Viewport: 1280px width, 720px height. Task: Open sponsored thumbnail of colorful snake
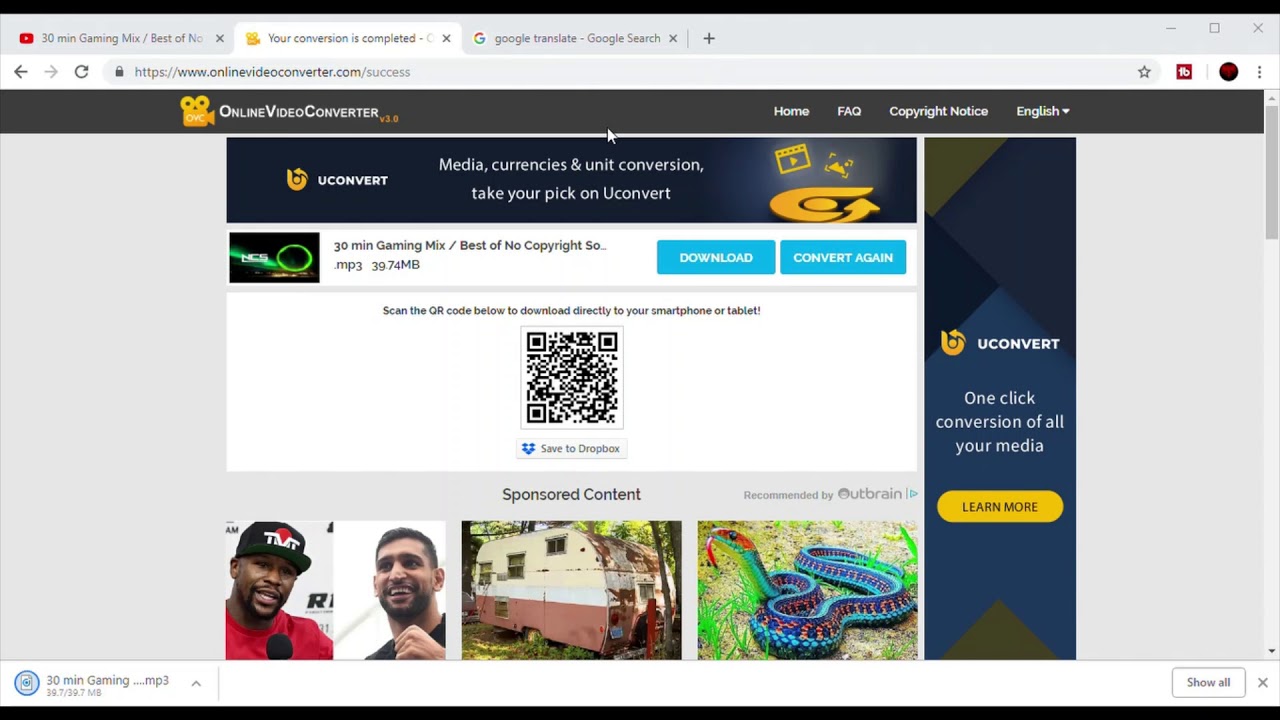coord(807,590)
